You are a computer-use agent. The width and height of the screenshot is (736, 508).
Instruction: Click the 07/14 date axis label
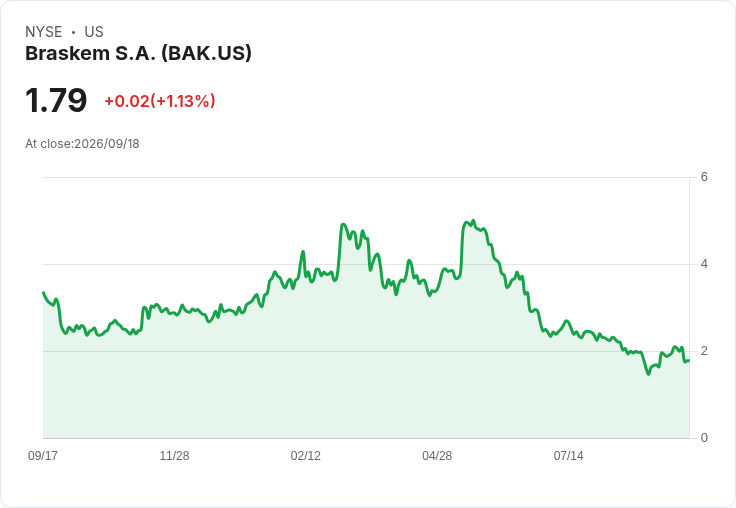point(568,456)
